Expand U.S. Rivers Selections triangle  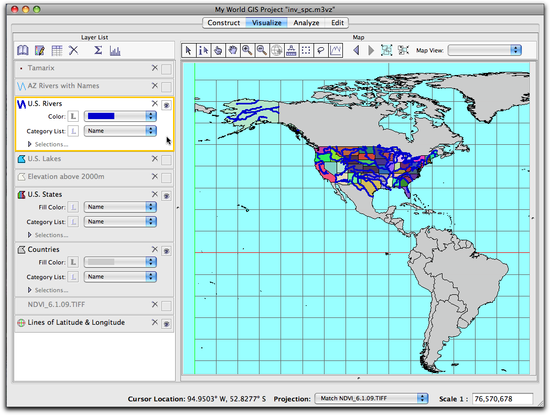[x=29, y=144]
